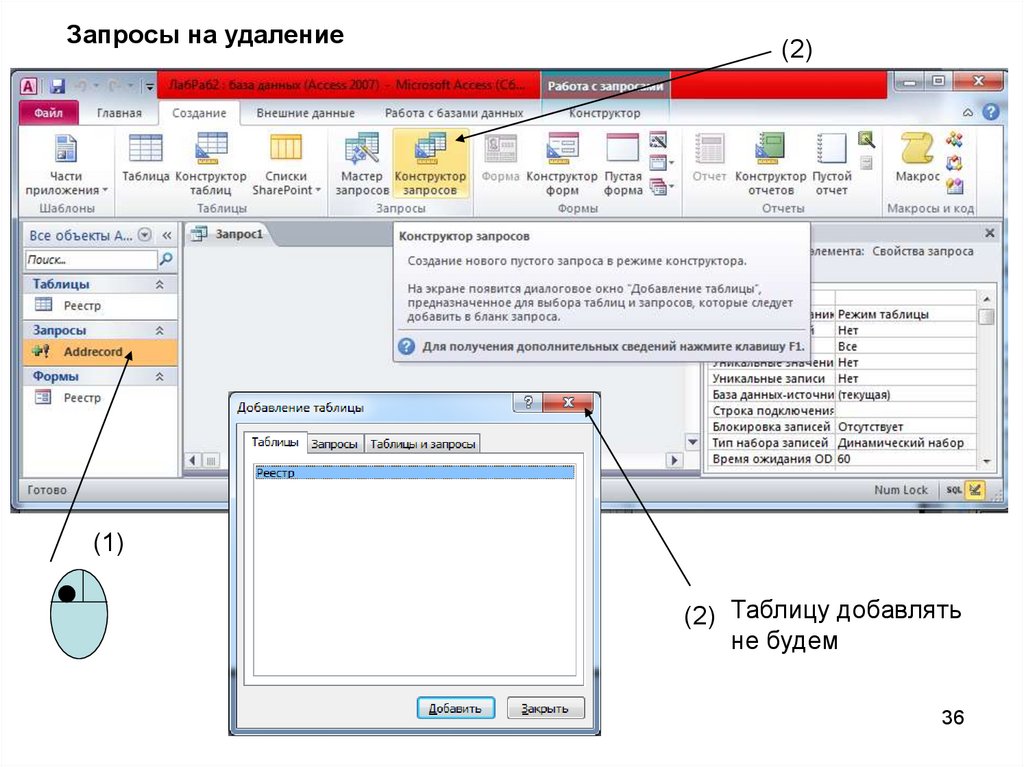
Task: Open Access help question mark icon
Action: (x=991, y=112)
